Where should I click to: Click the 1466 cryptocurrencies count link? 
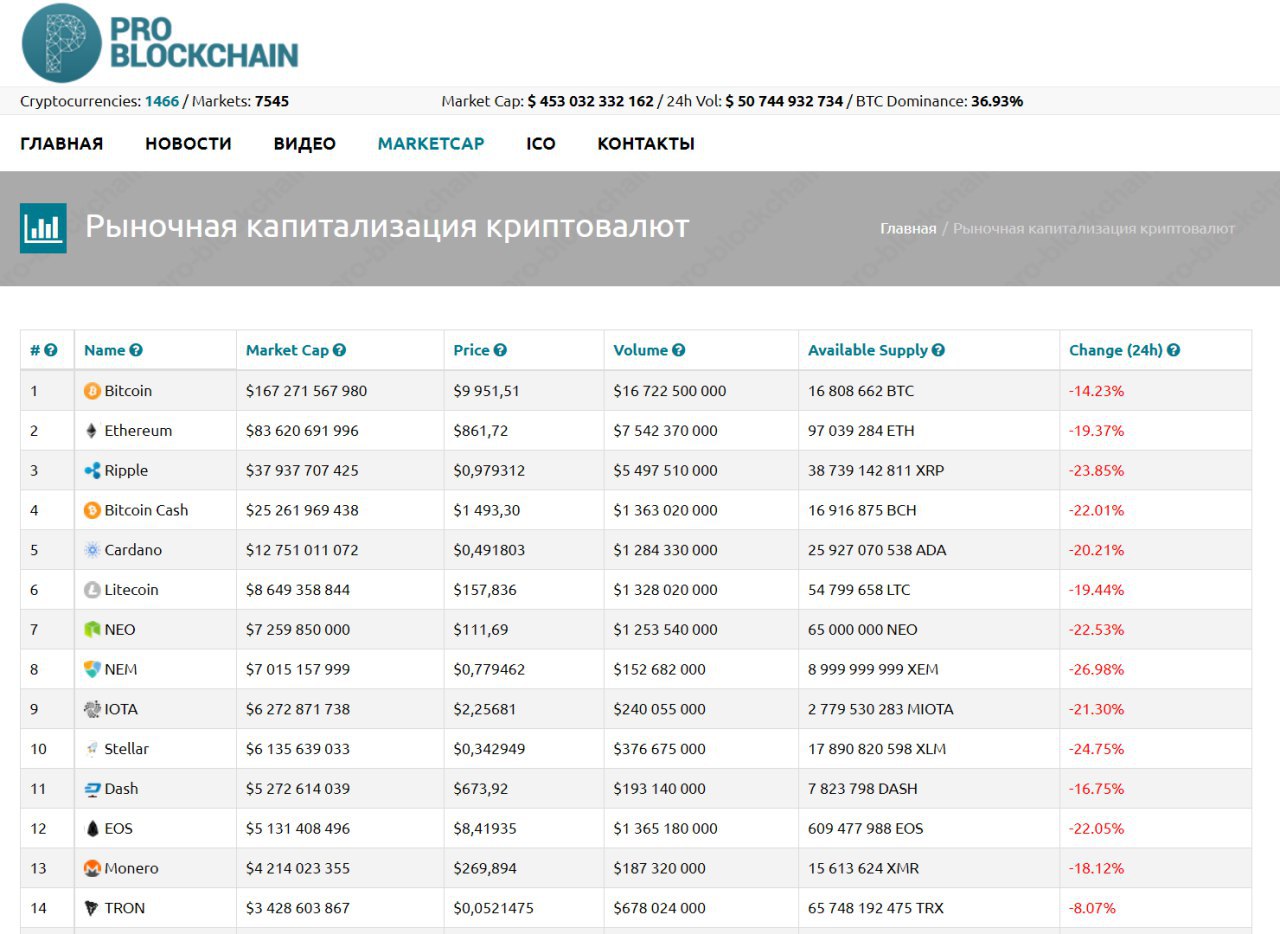(162, 101)
